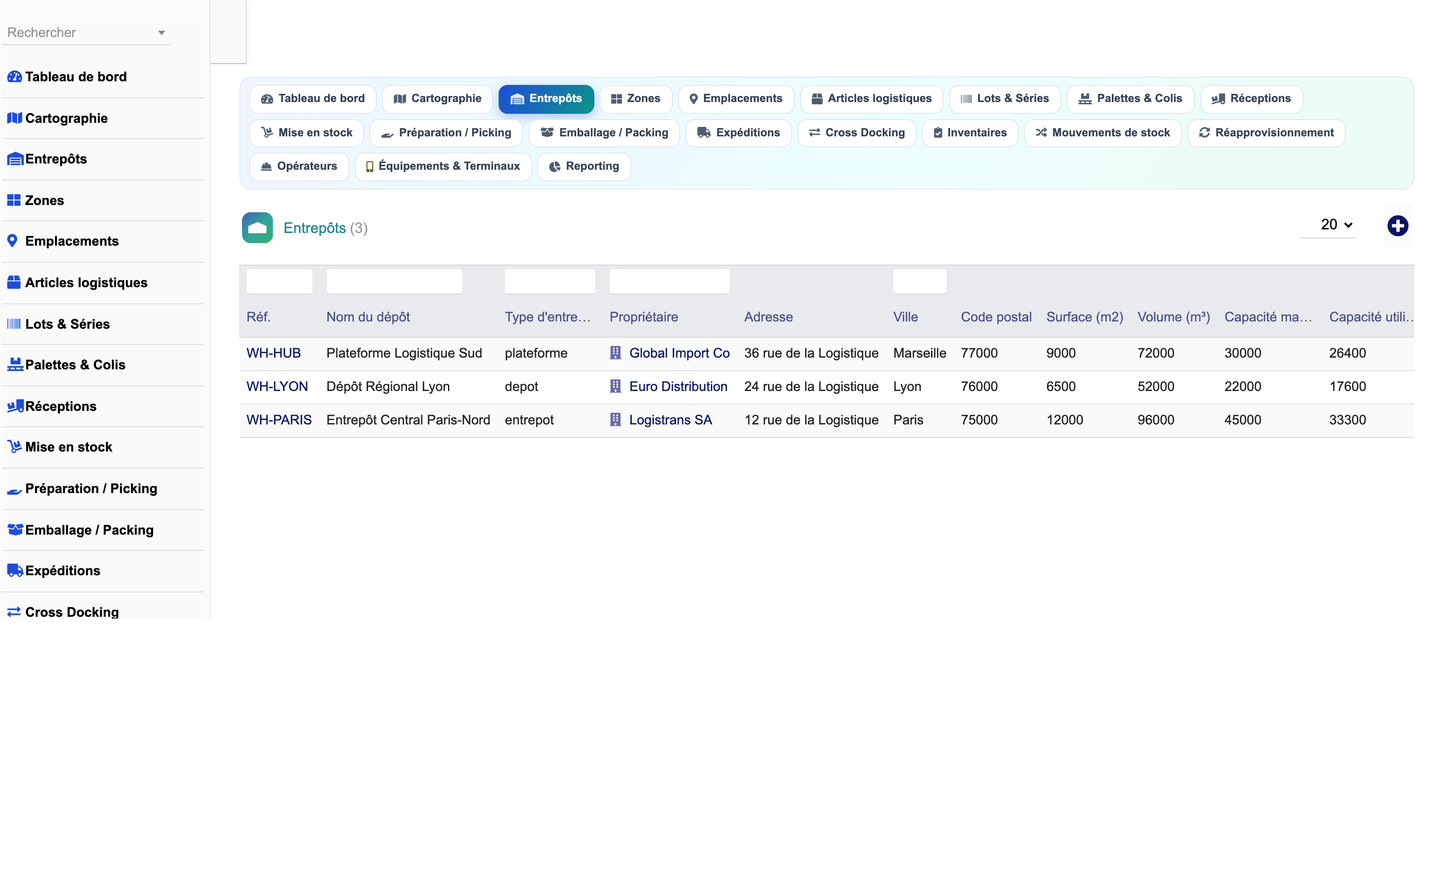Open the Tableau de bord top tab
Viewport: 1445px width, 894px height.
click(313, 99)
